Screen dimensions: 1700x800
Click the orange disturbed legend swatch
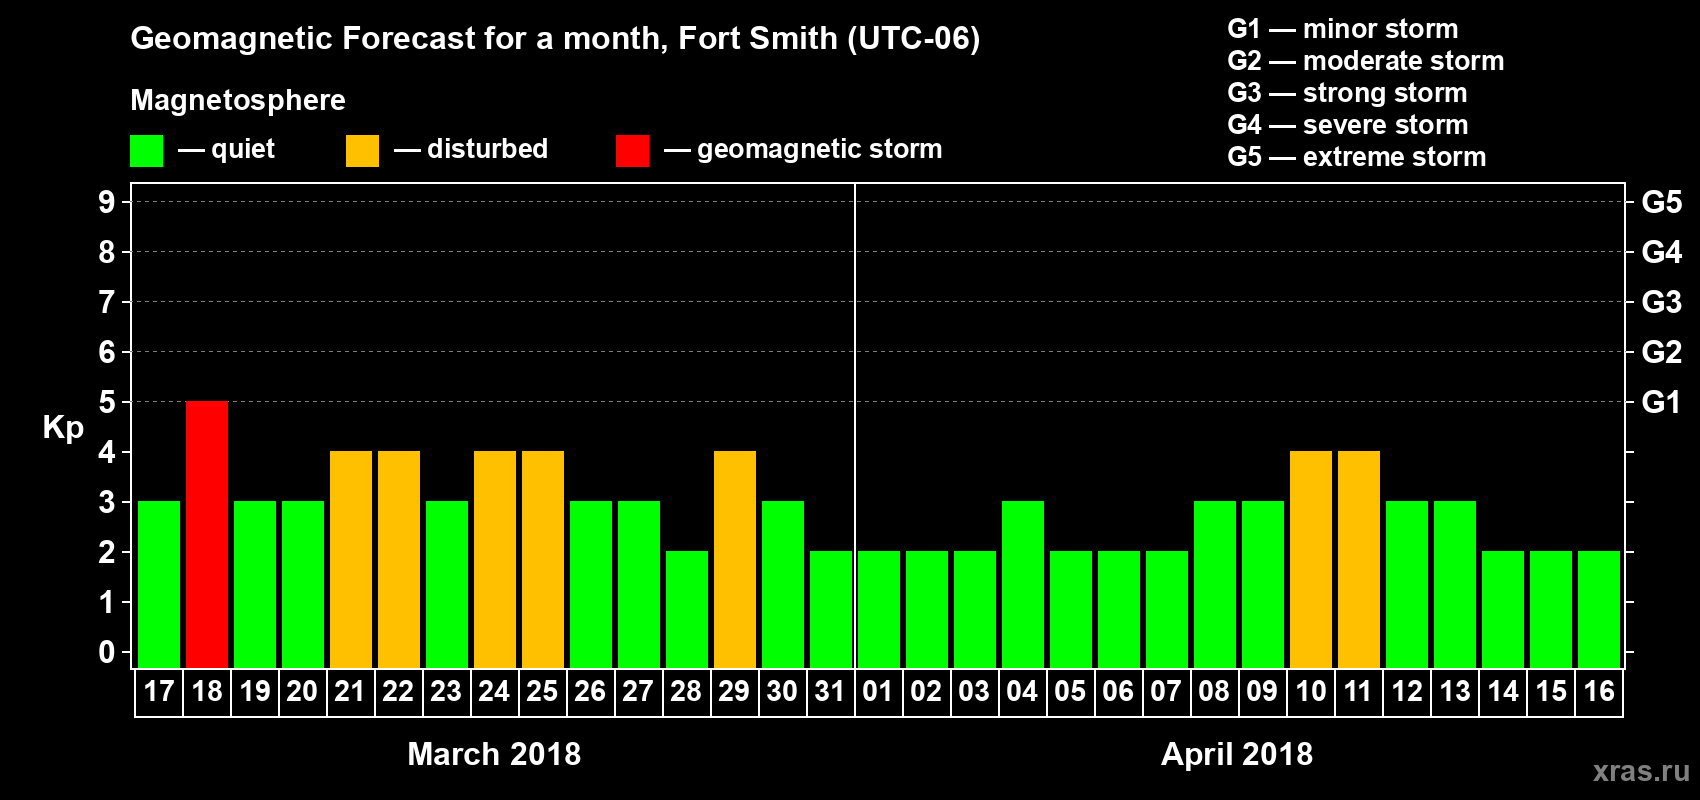(x=362, y=151)
